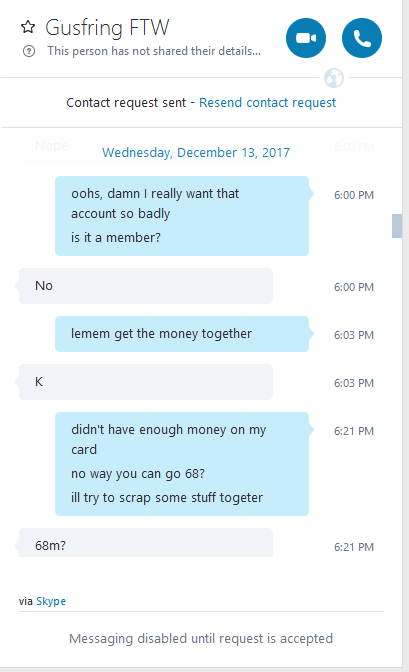The width and height of the screenshot is (409, 672).
Task: Click the contact name 'Gusfring FTW'
Action: (x=107, y=28)
